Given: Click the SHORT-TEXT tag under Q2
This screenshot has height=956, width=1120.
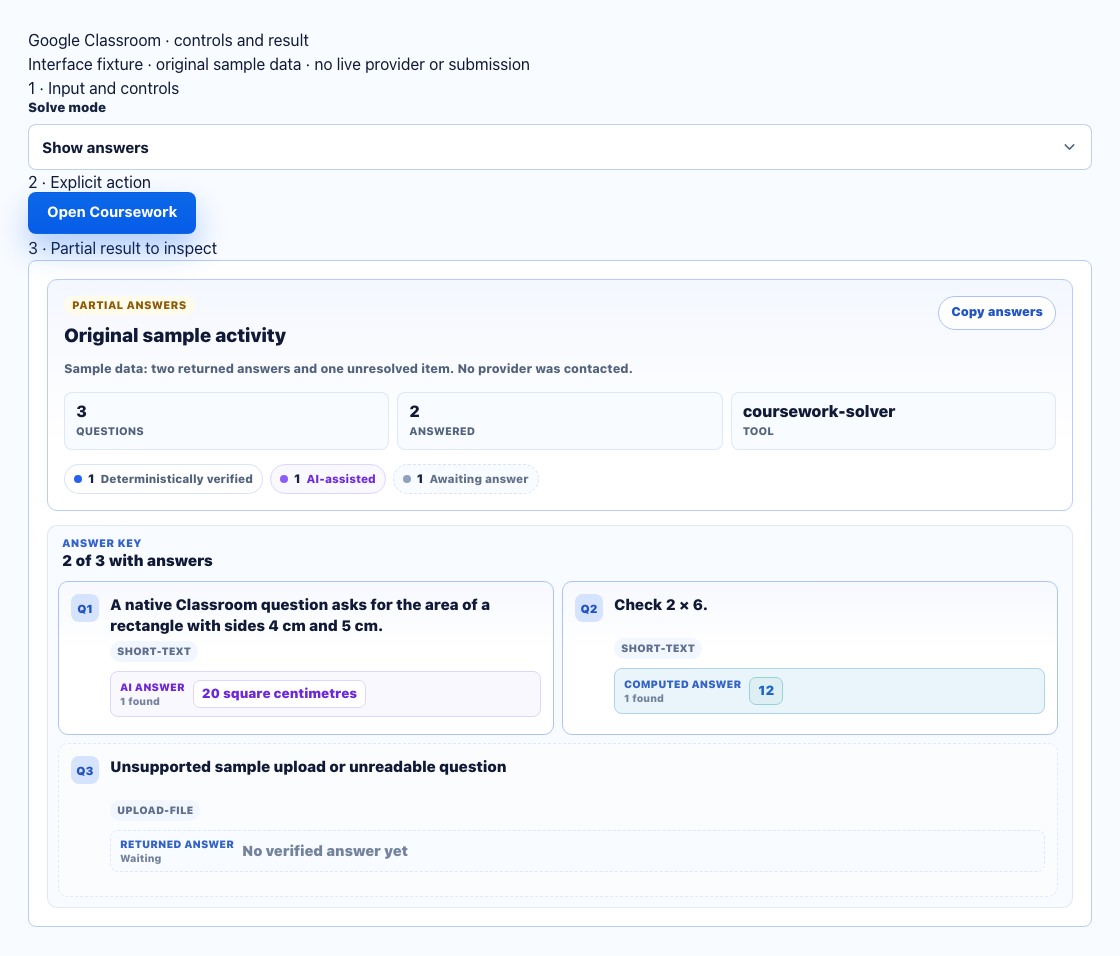Looking at the screenshot, I should [658, 649].
